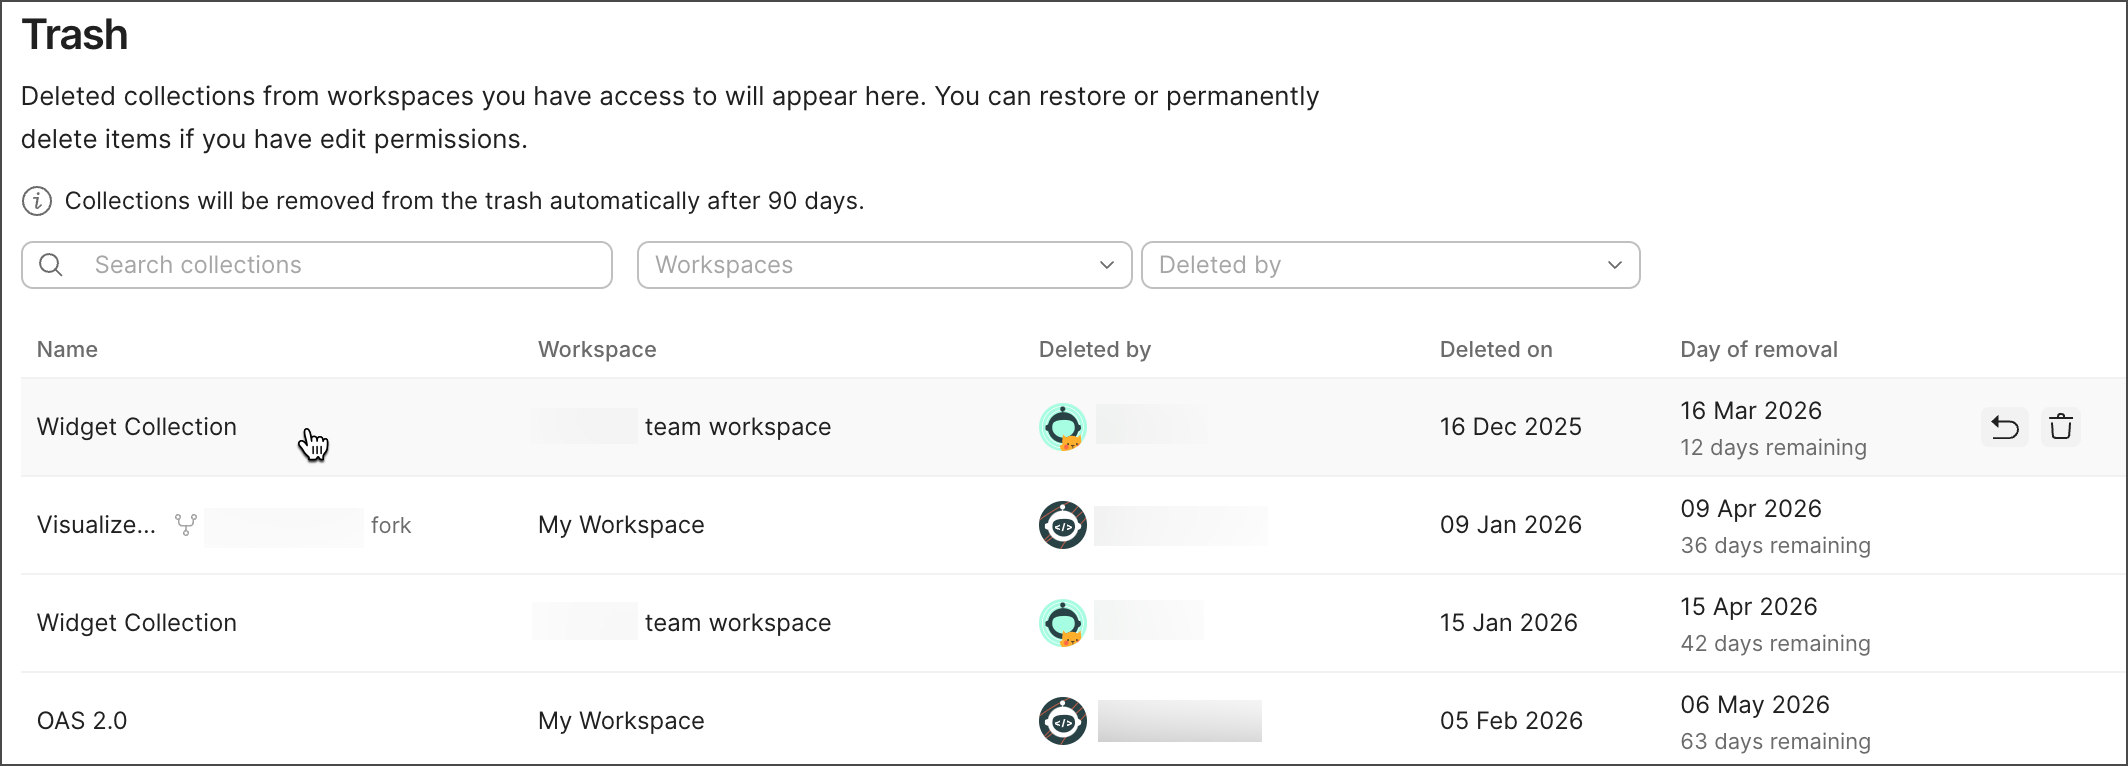Click the Deleted on column header
Image resolution: width=2128 pixels, height=766 pixels.
point(1496,350)
